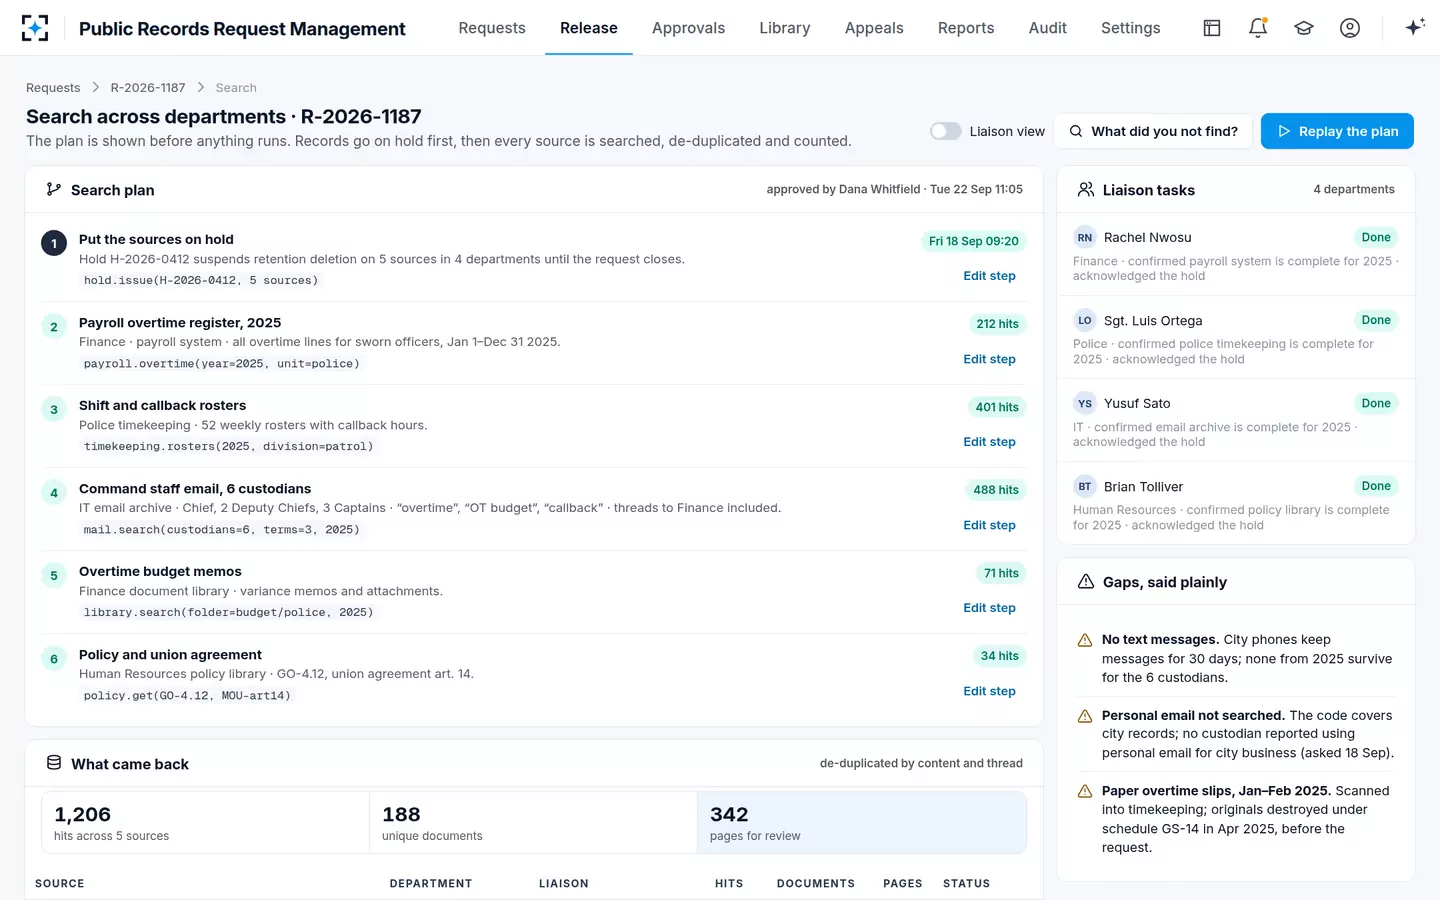
Task: Edit step for Put the sources on hold
Action: (x=989, y=276)
